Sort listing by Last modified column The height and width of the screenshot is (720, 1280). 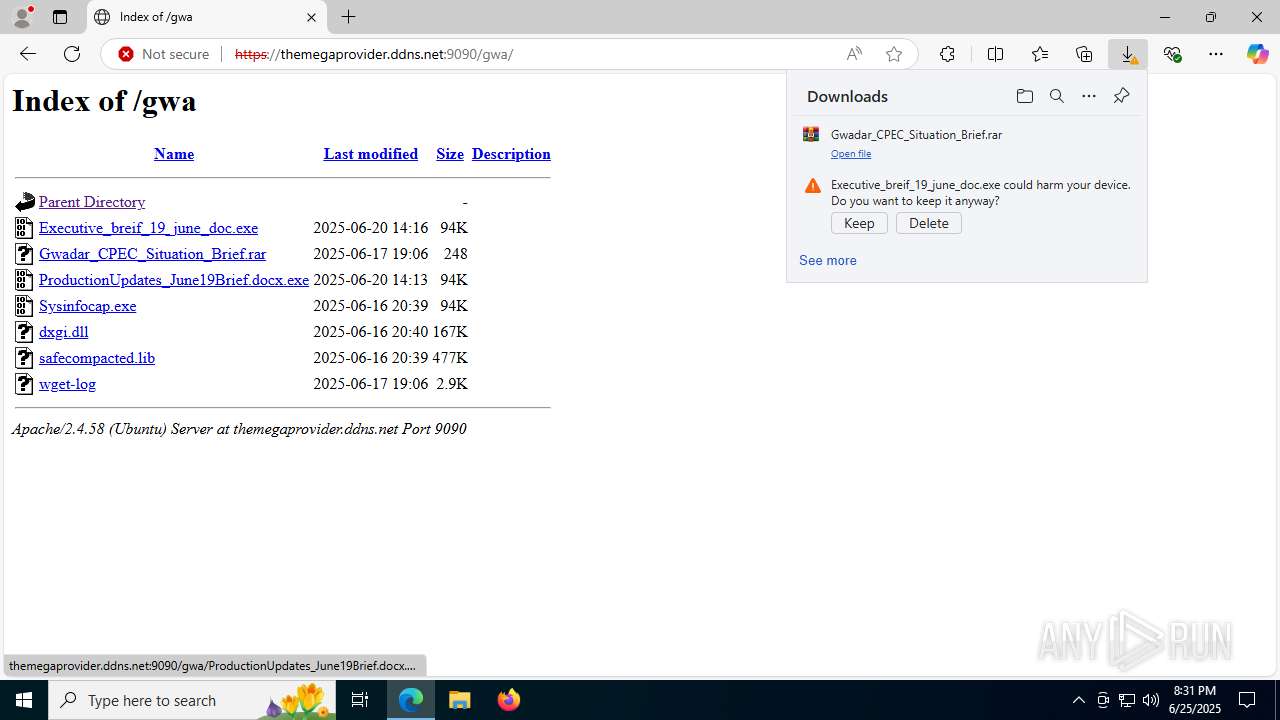click(x=371, y=154)
